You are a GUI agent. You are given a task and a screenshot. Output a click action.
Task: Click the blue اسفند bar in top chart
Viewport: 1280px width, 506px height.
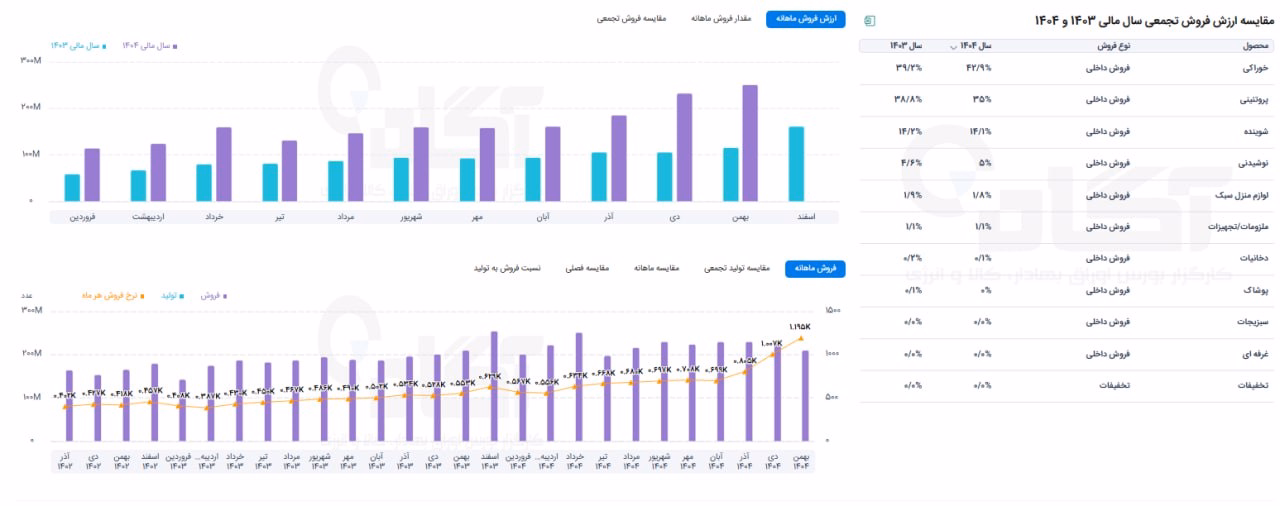[796, 164]
